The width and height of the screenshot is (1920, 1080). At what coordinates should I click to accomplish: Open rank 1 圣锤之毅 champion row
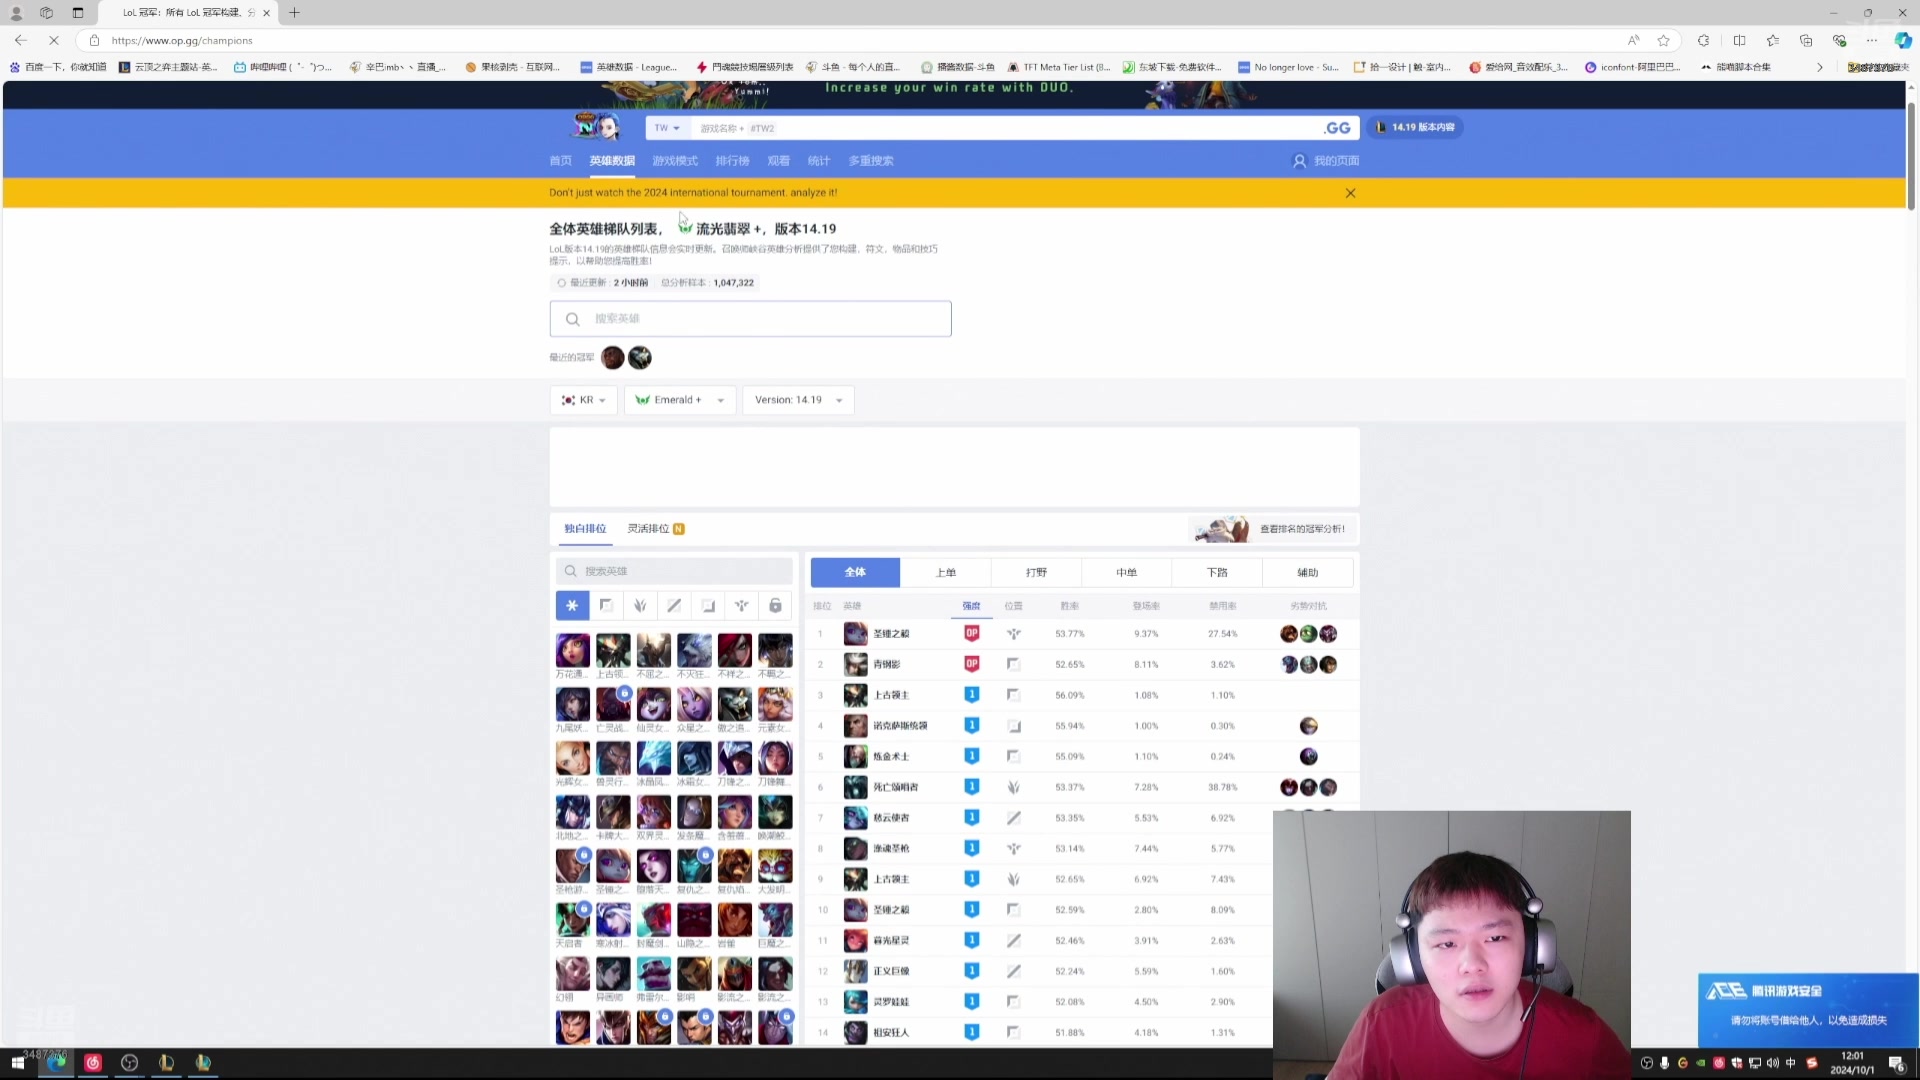coord(1084,634)
